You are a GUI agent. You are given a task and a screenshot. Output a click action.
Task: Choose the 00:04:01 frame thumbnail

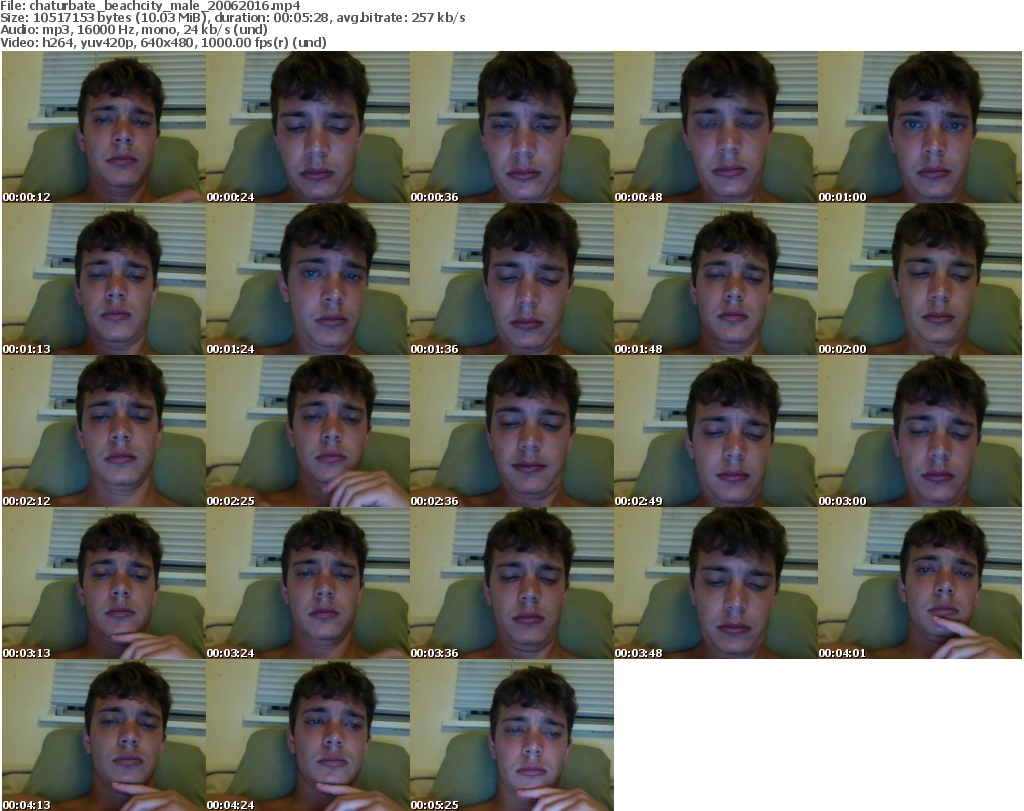(920, 584)
